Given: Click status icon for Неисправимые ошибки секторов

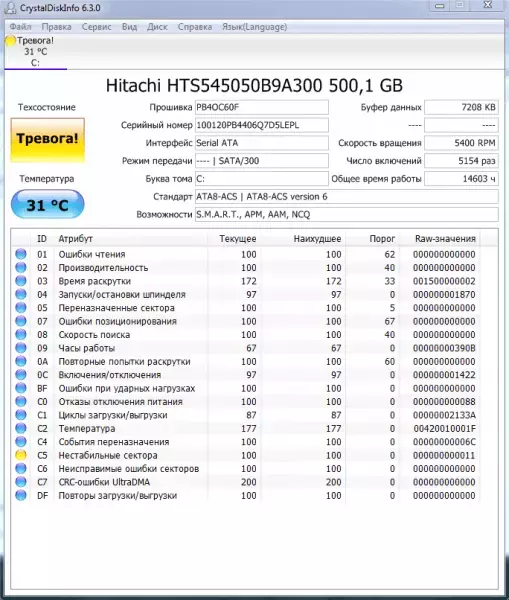Looking at the screenshot, I should point(21,468).
